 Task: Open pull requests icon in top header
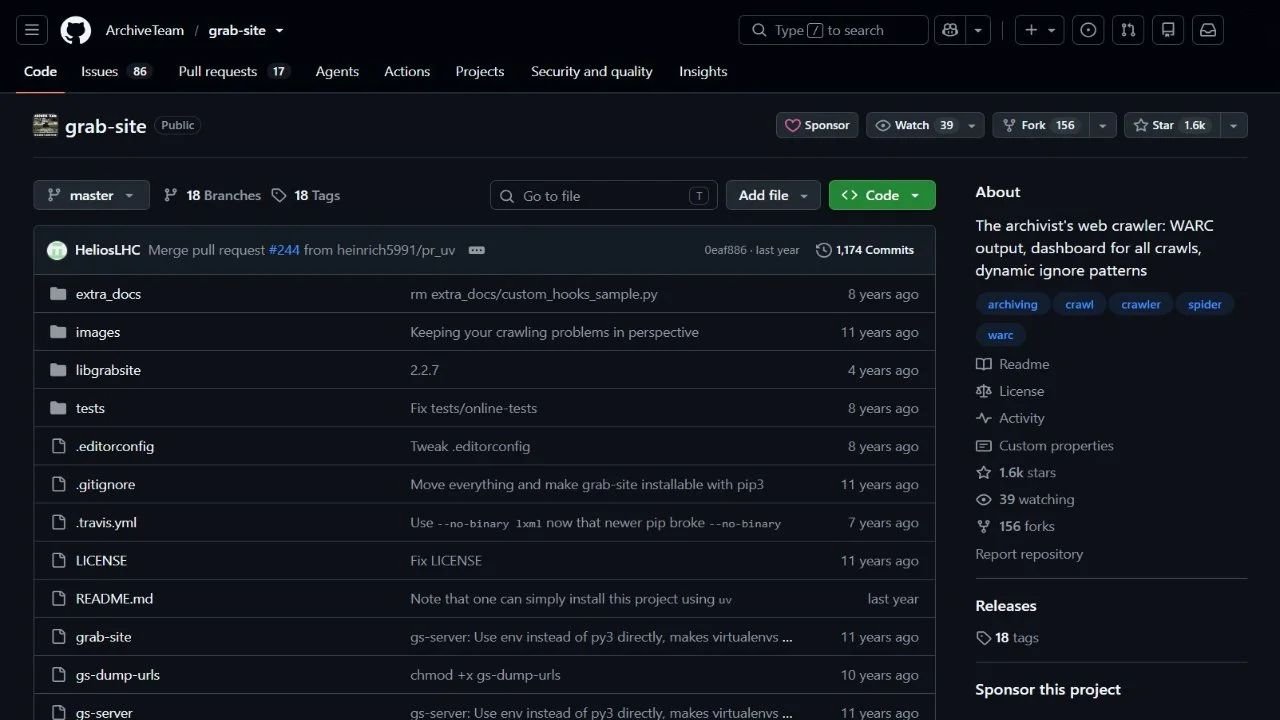coord(1128,30)
